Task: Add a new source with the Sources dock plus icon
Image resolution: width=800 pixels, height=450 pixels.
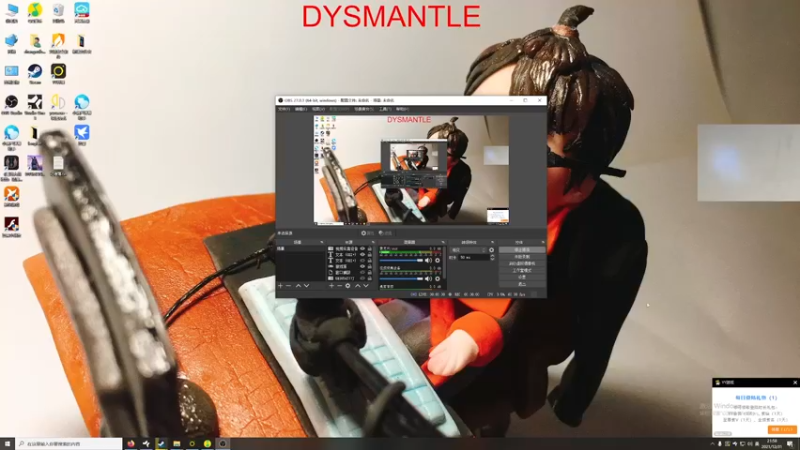Action: [x=331, y=286]
